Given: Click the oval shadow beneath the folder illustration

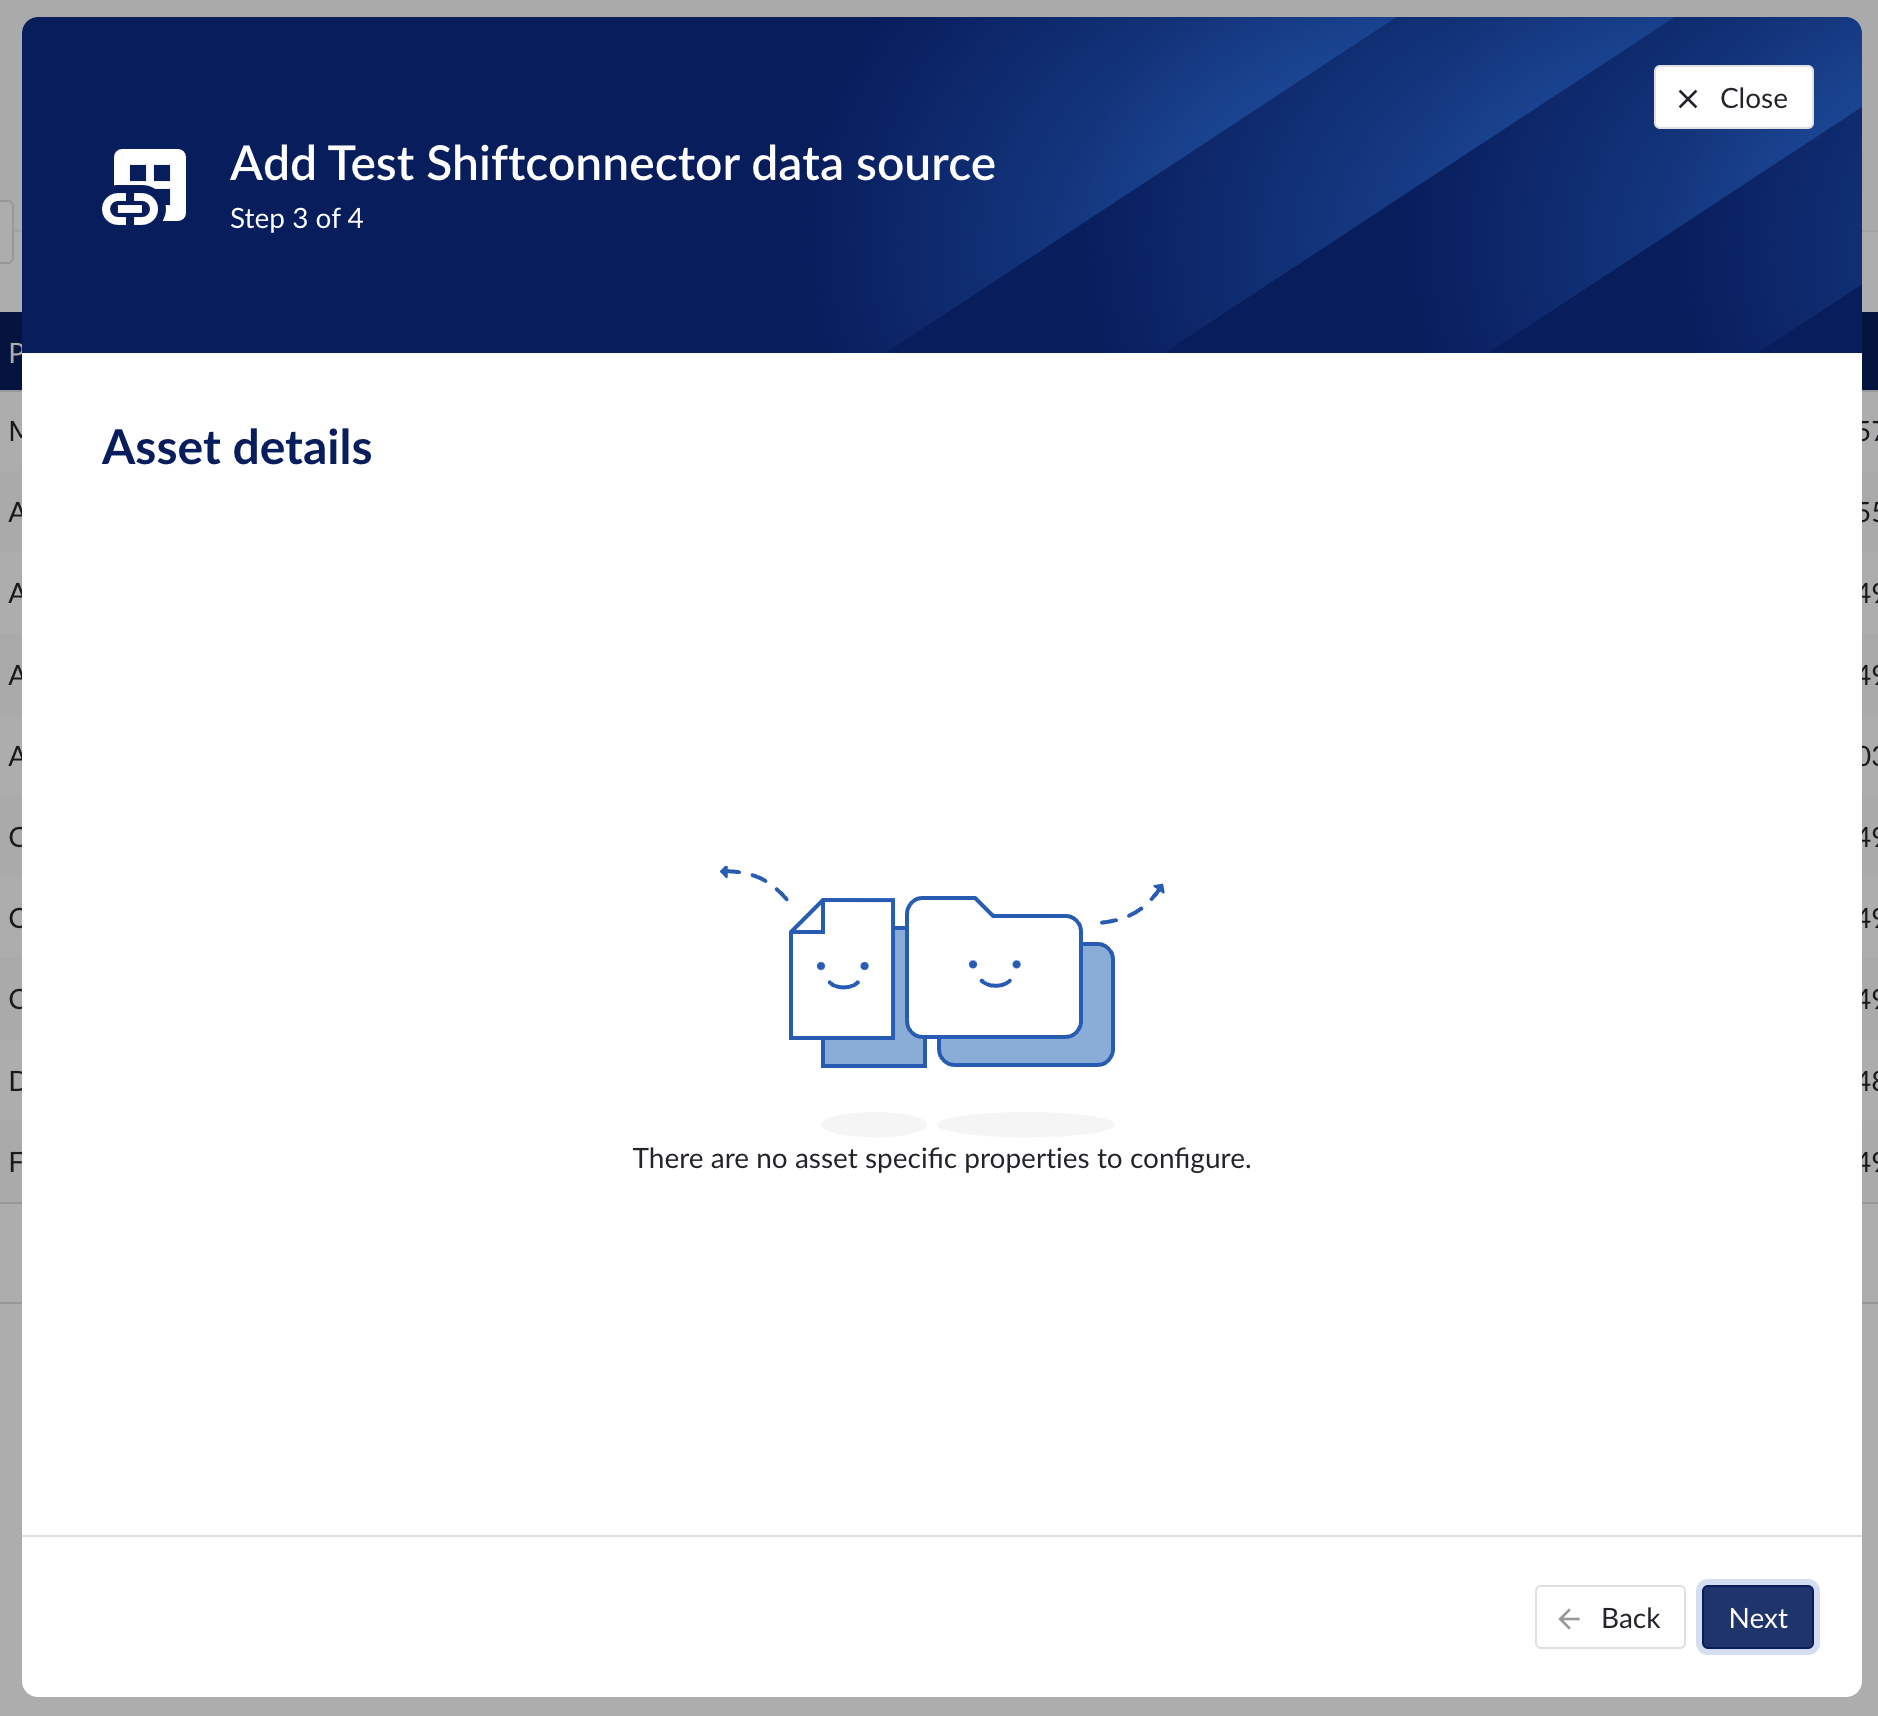Looking at the screenshot, I should pyautogui.click(x=1025, y=1124).
